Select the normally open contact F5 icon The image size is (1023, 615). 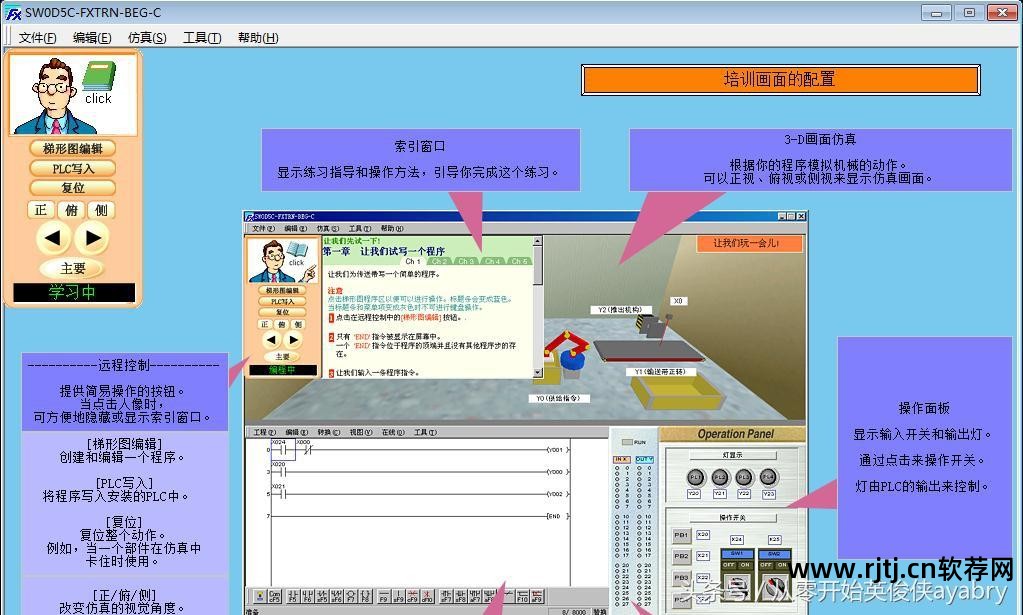pos(291,597)
